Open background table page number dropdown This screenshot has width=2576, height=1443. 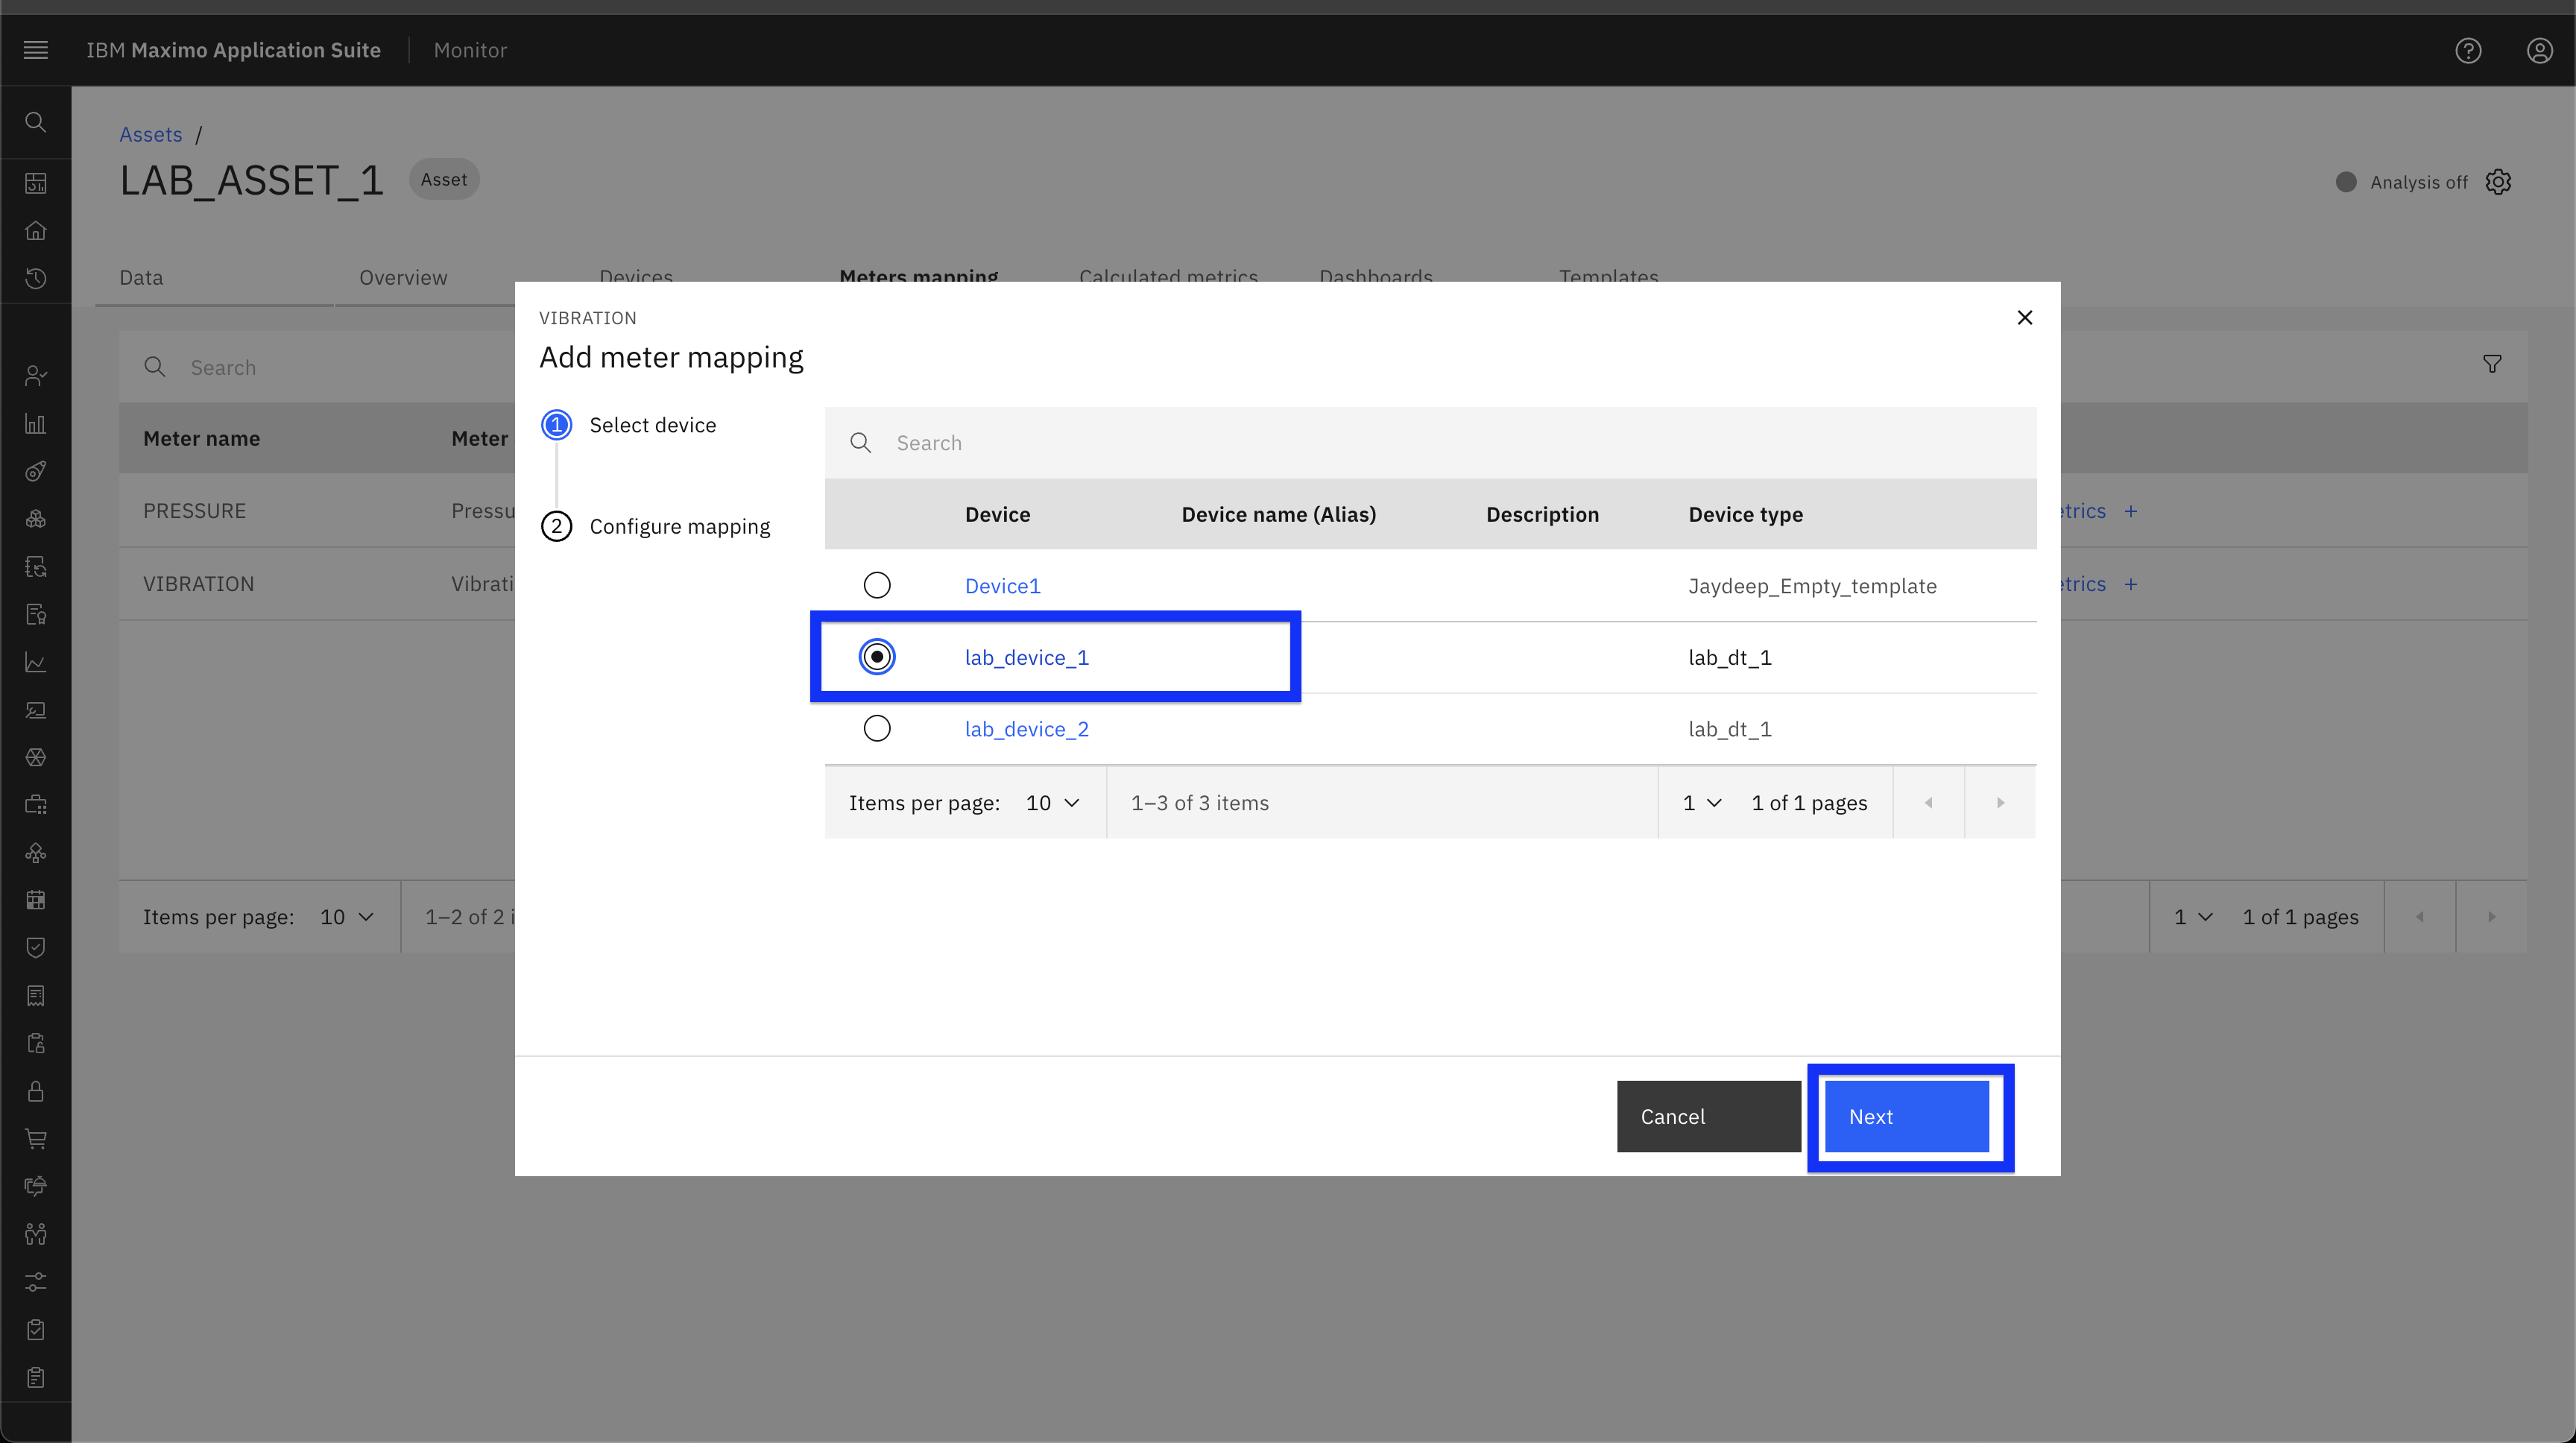pyautogui.click(x=2193, y=917)
